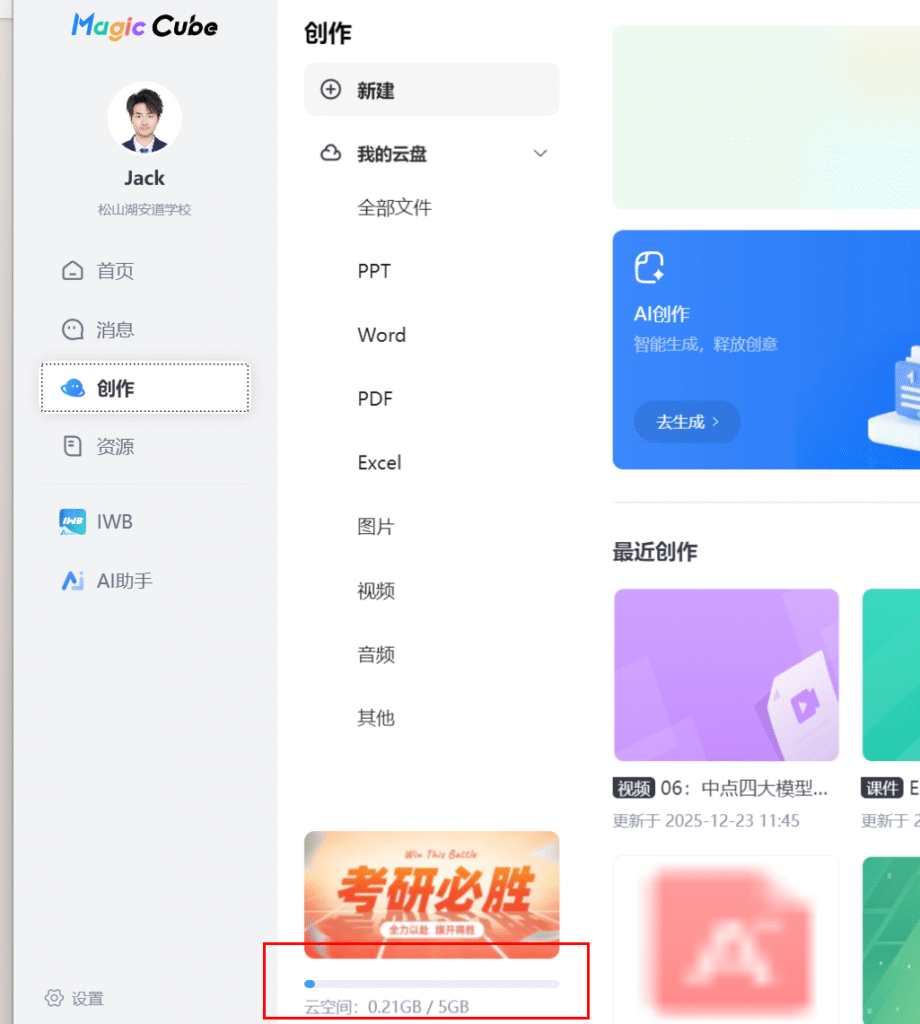Click the 资源 resources icon
Screen dimensions: 920x1024
pyautogui.click(x=72, y=447)
